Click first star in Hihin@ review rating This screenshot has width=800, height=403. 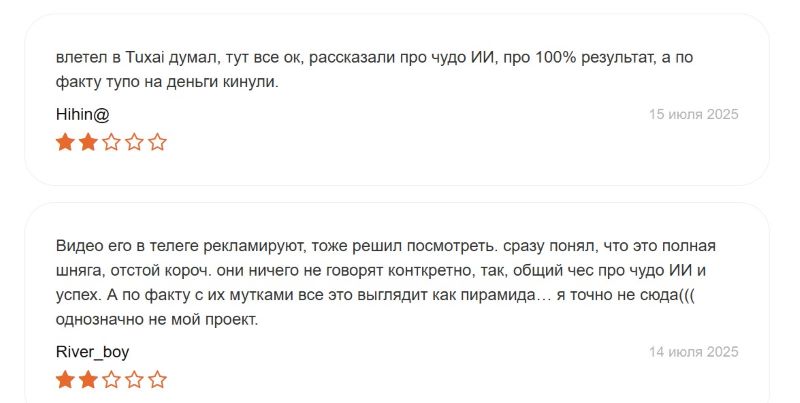[x=65, y=142]
